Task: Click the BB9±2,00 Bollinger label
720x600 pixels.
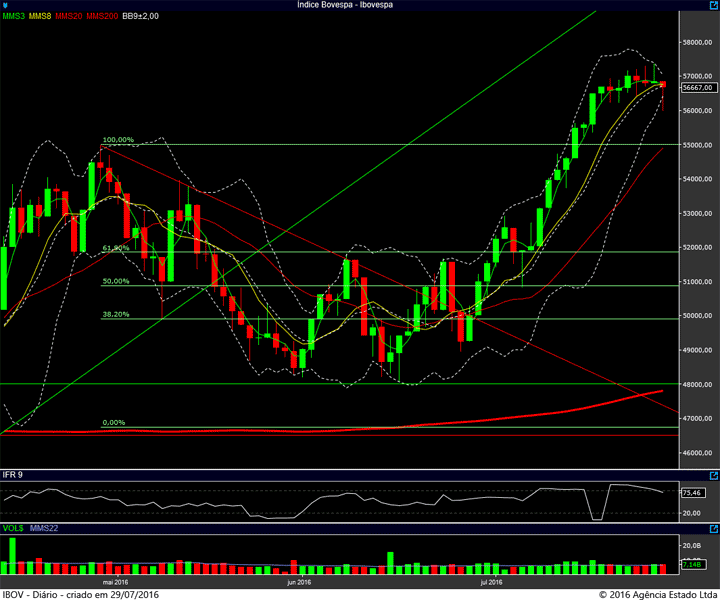Action: click(141, 16)
